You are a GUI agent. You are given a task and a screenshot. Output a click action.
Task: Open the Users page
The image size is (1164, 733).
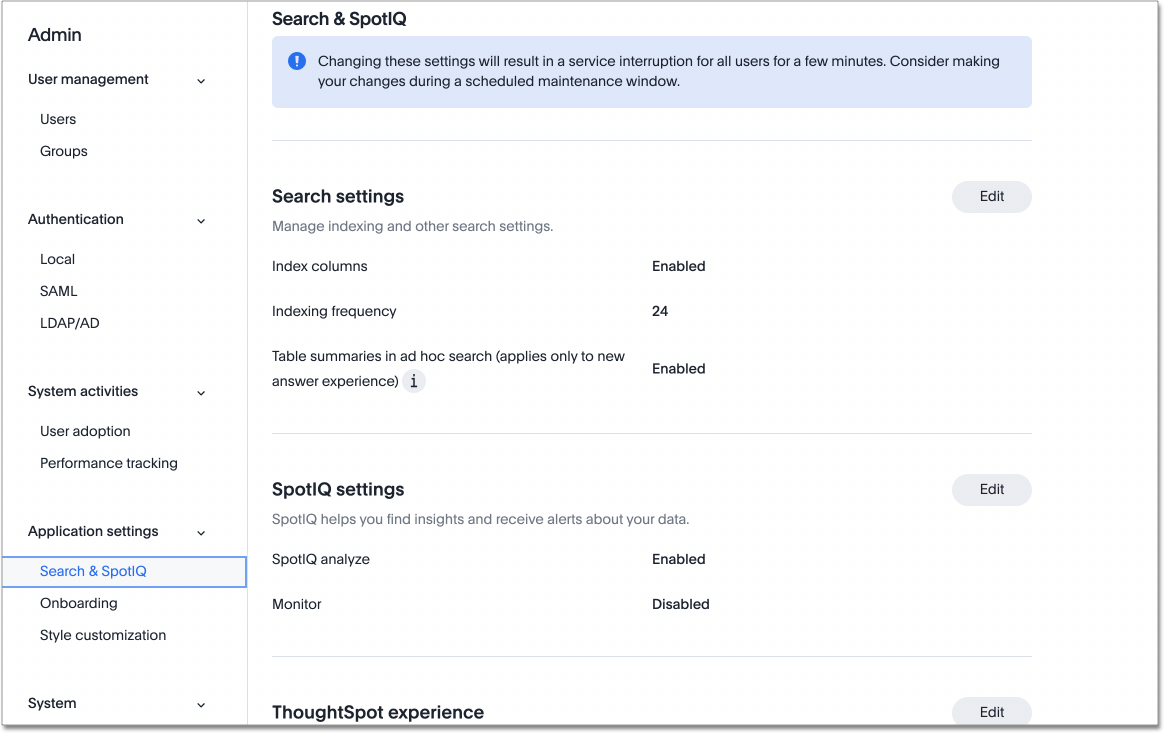coord(57,119)
